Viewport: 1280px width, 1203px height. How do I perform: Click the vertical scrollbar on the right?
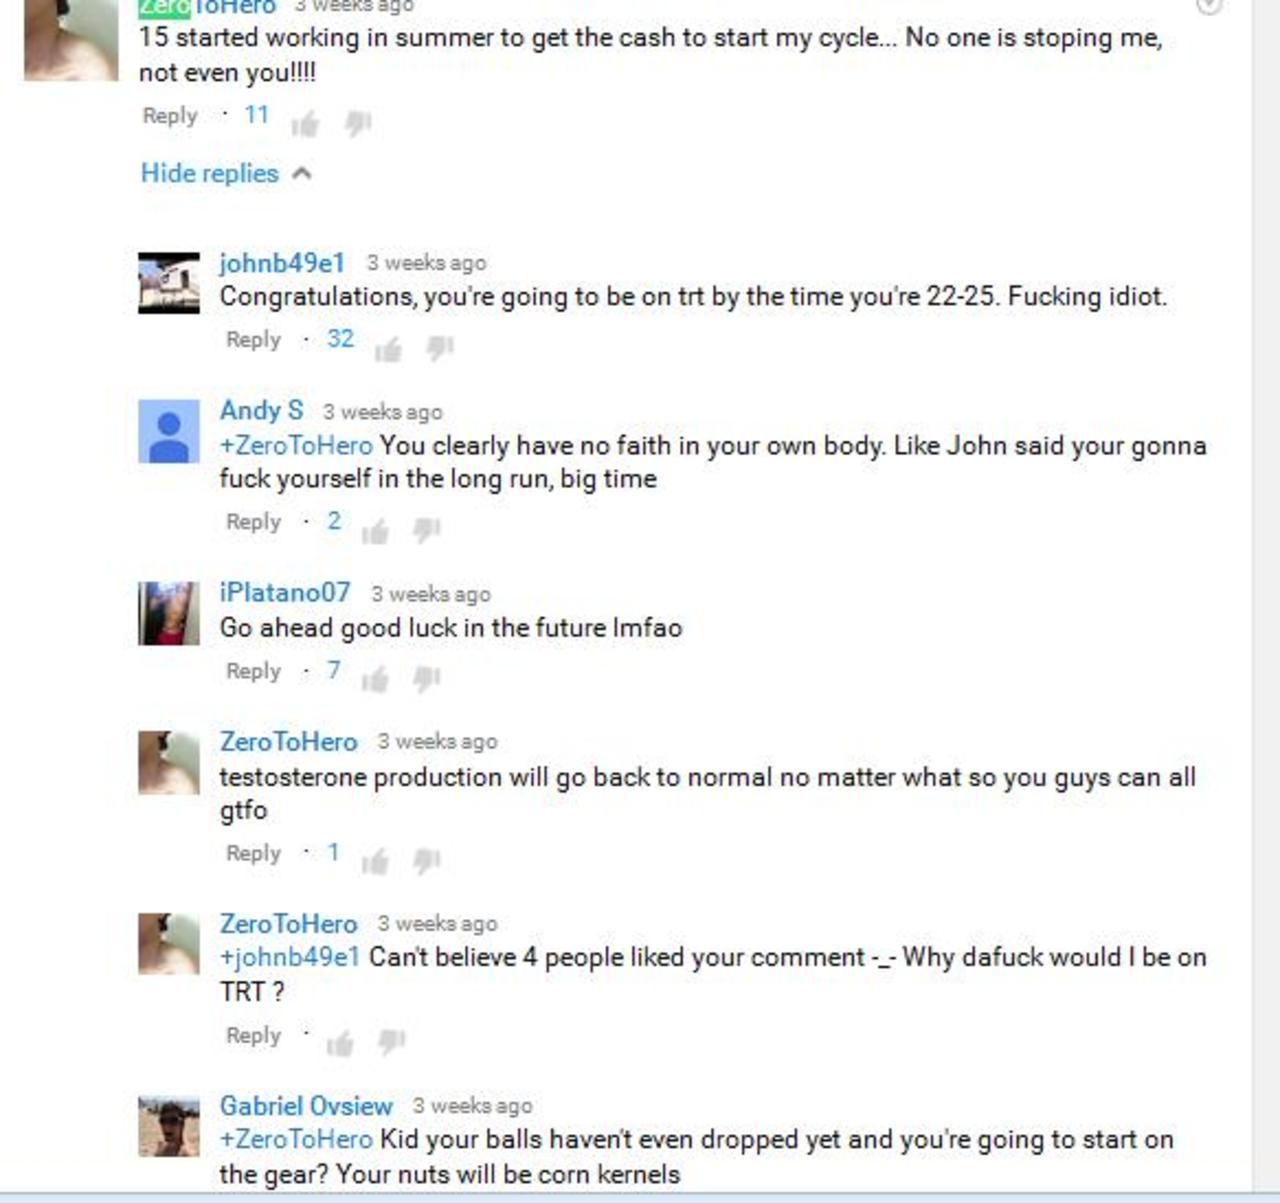click(x=1266, y=596)
